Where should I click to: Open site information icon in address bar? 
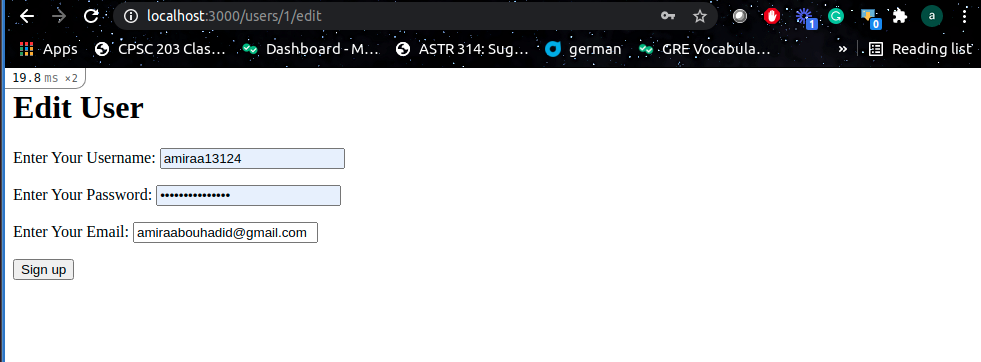click(131, 16)
